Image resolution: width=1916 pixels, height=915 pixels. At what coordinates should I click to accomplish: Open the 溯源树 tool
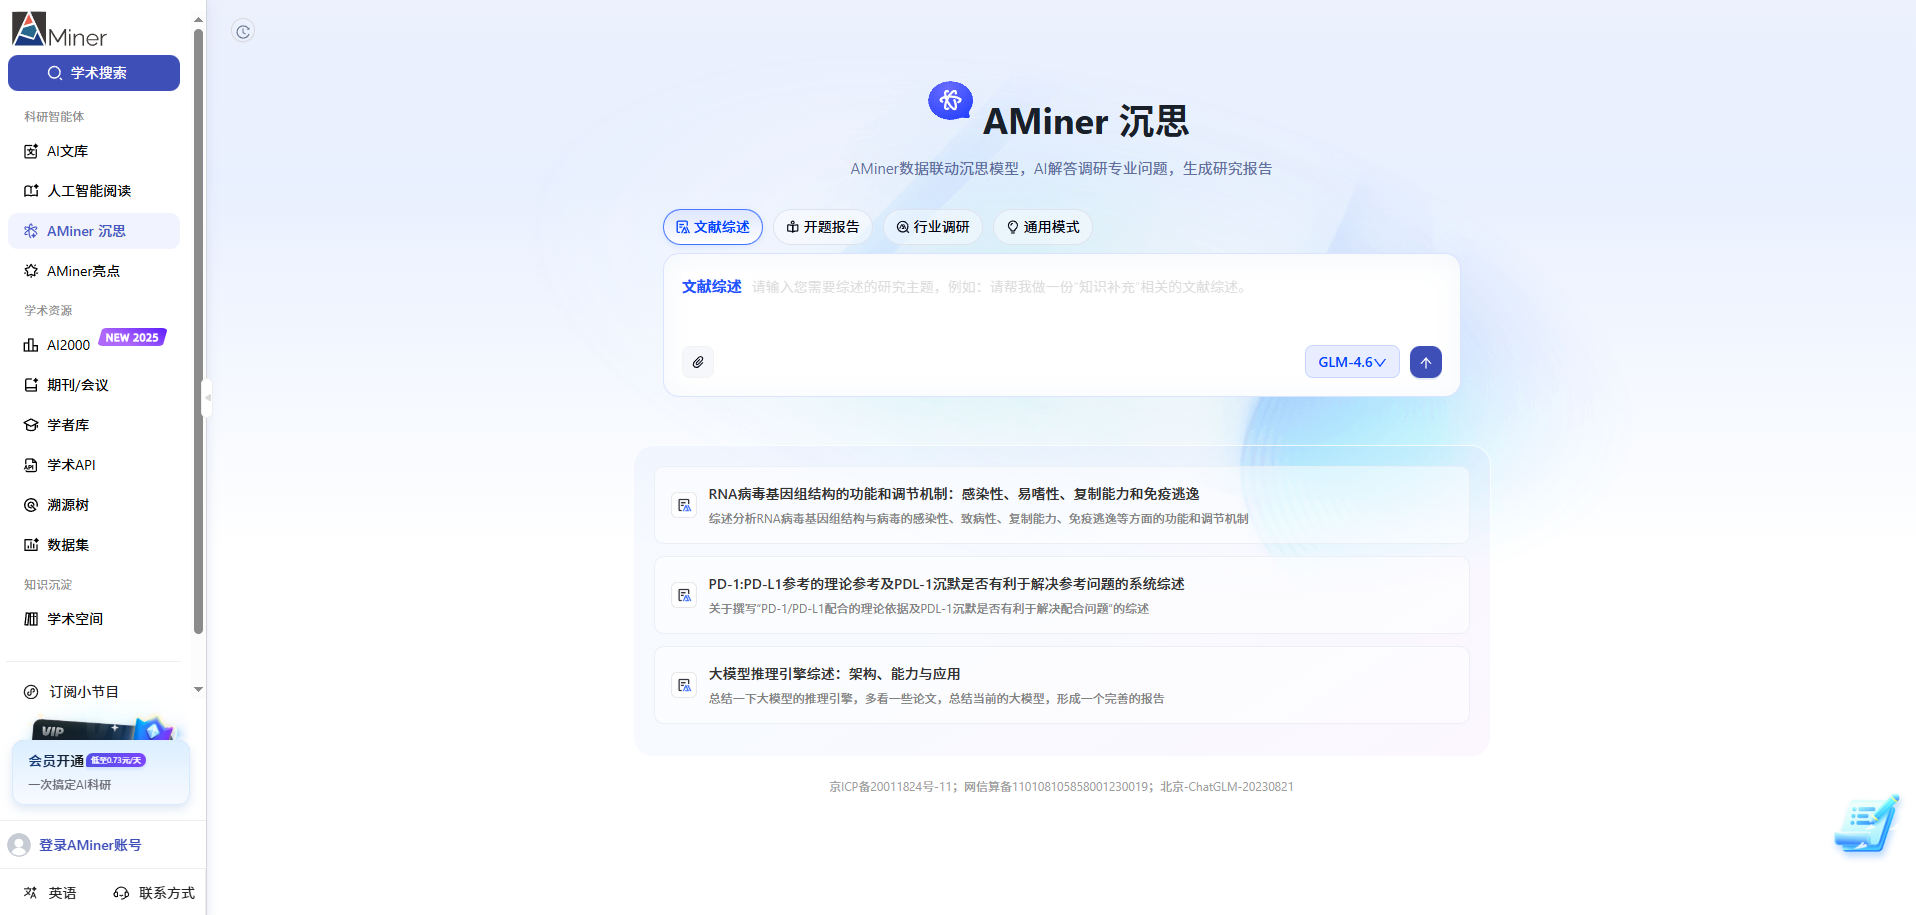click(x=68, y=505)
